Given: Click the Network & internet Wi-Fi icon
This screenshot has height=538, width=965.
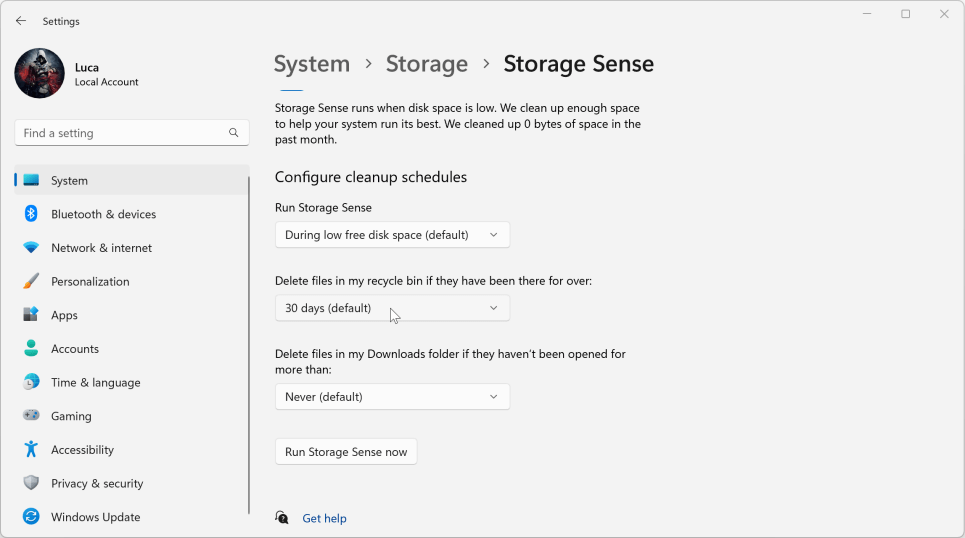Looking at the screenshot, I should pyautogui.click(x=31, y=248).
